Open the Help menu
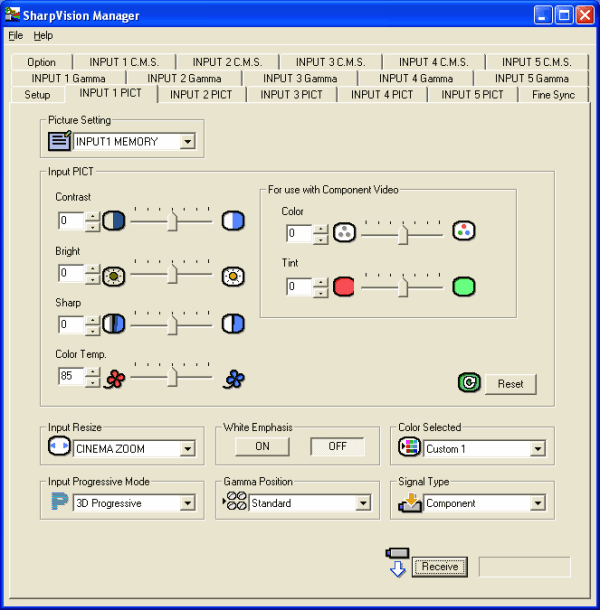The image size is (600, 610). click(43, 35)
